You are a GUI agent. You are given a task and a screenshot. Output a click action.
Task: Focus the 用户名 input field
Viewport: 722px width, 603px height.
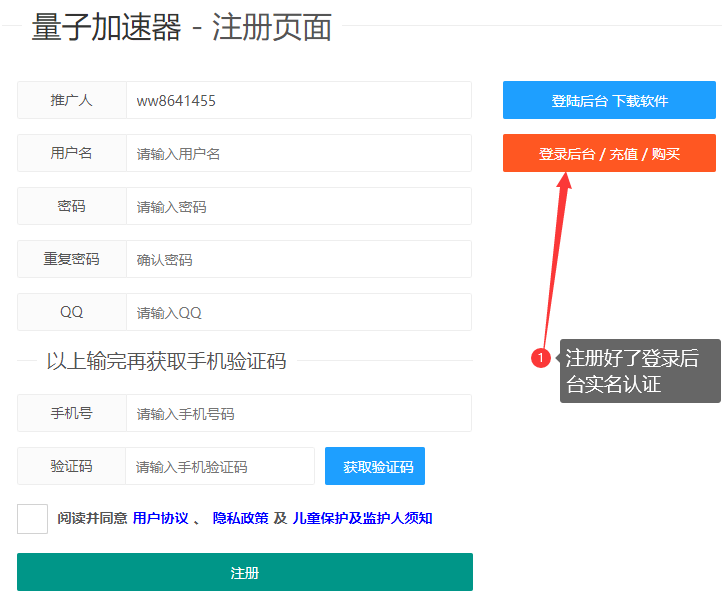(299, 153)
